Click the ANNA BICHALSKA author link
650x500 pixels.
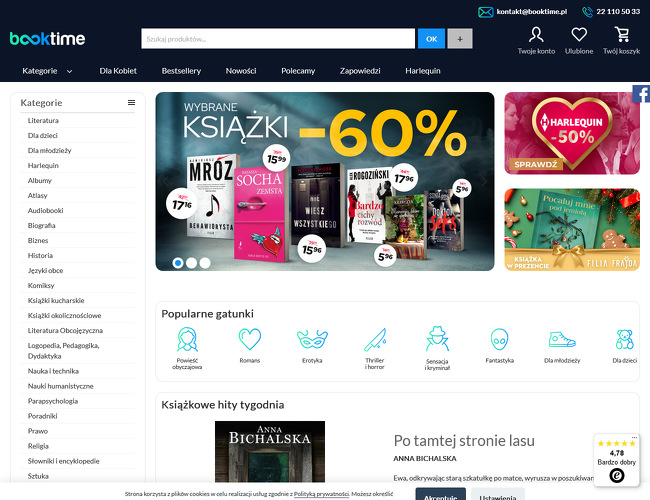tap(425, 459)
